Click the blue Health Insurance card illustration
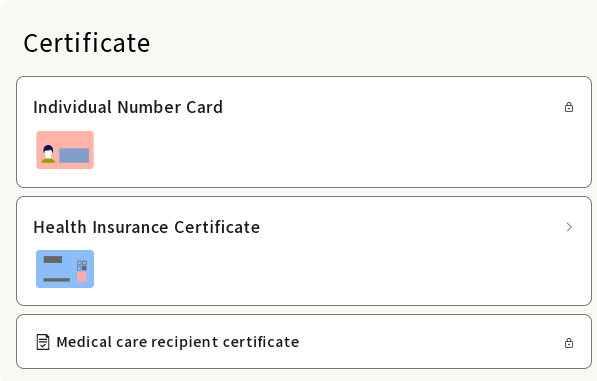597x381 pixels. tap(65, 269)
